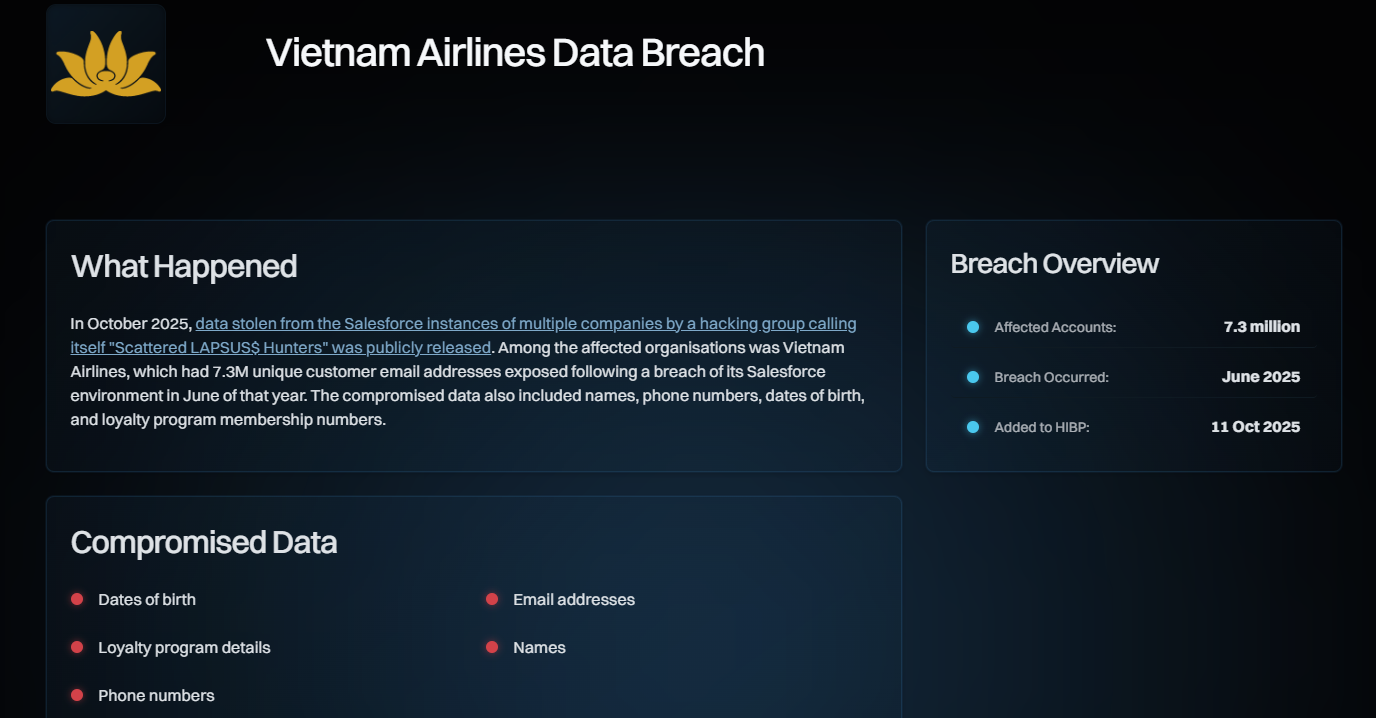Click the red dot next to Phone numbers
The height and width of the screenshot is (718, 1376).
pos(77,695)
